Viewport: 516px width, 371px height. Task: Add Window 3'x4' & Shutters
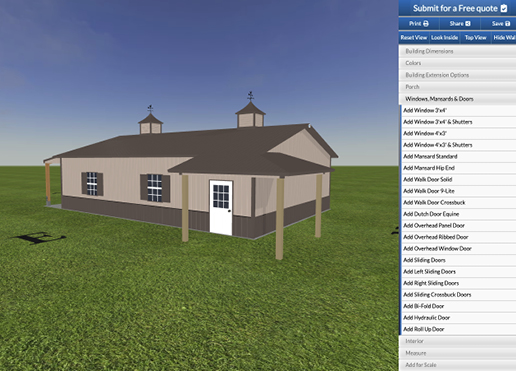458,122
